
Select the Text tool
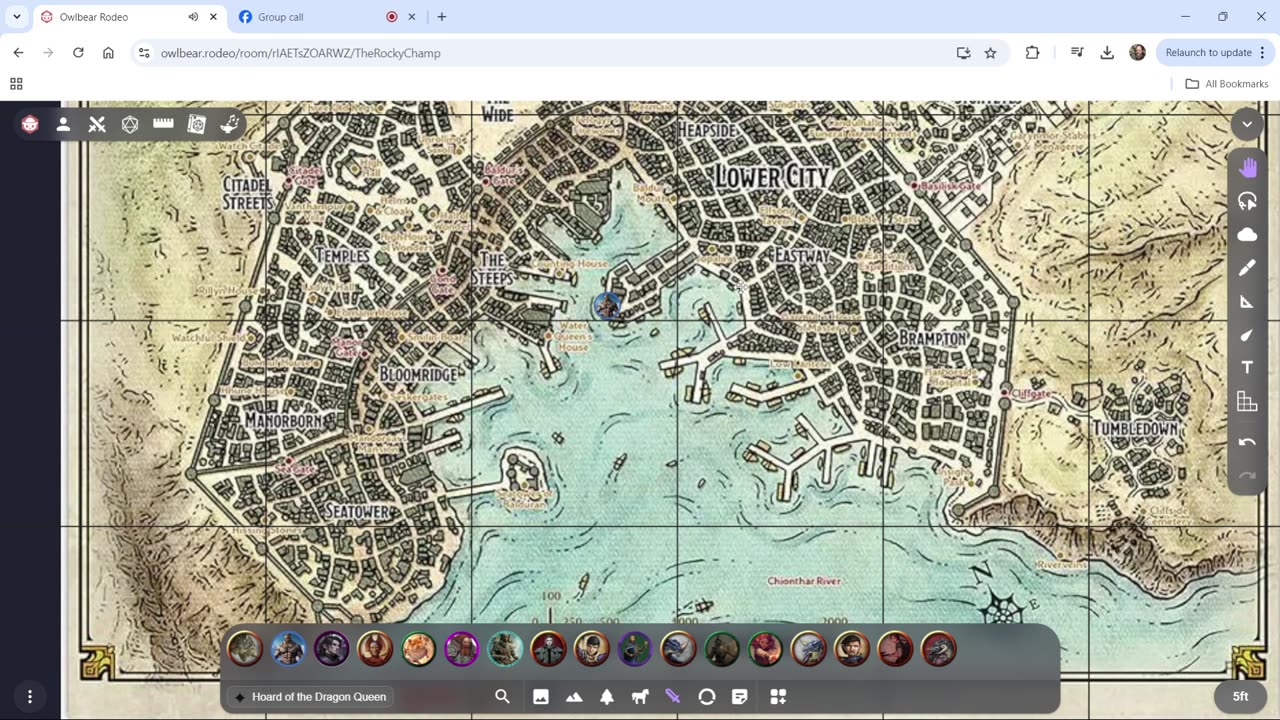coord(1247,368)
